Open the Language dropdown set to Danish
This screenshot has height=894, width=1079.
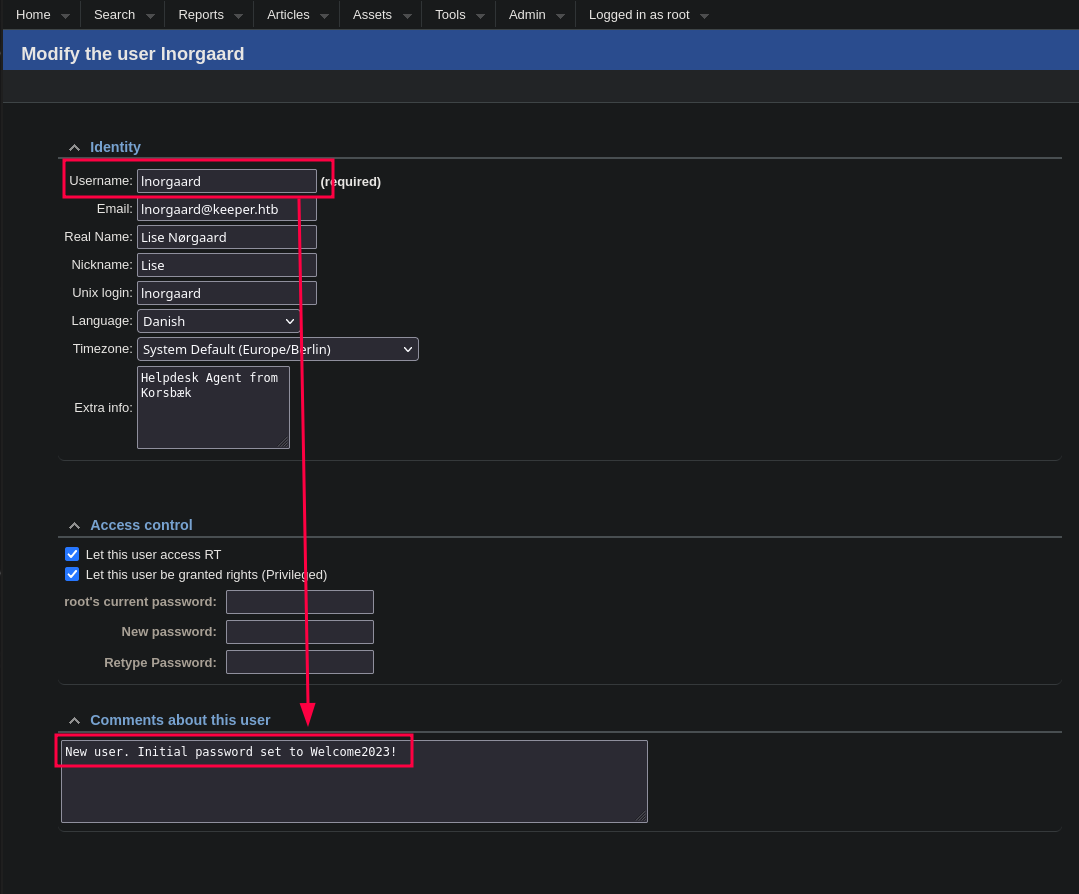[218, 321]
